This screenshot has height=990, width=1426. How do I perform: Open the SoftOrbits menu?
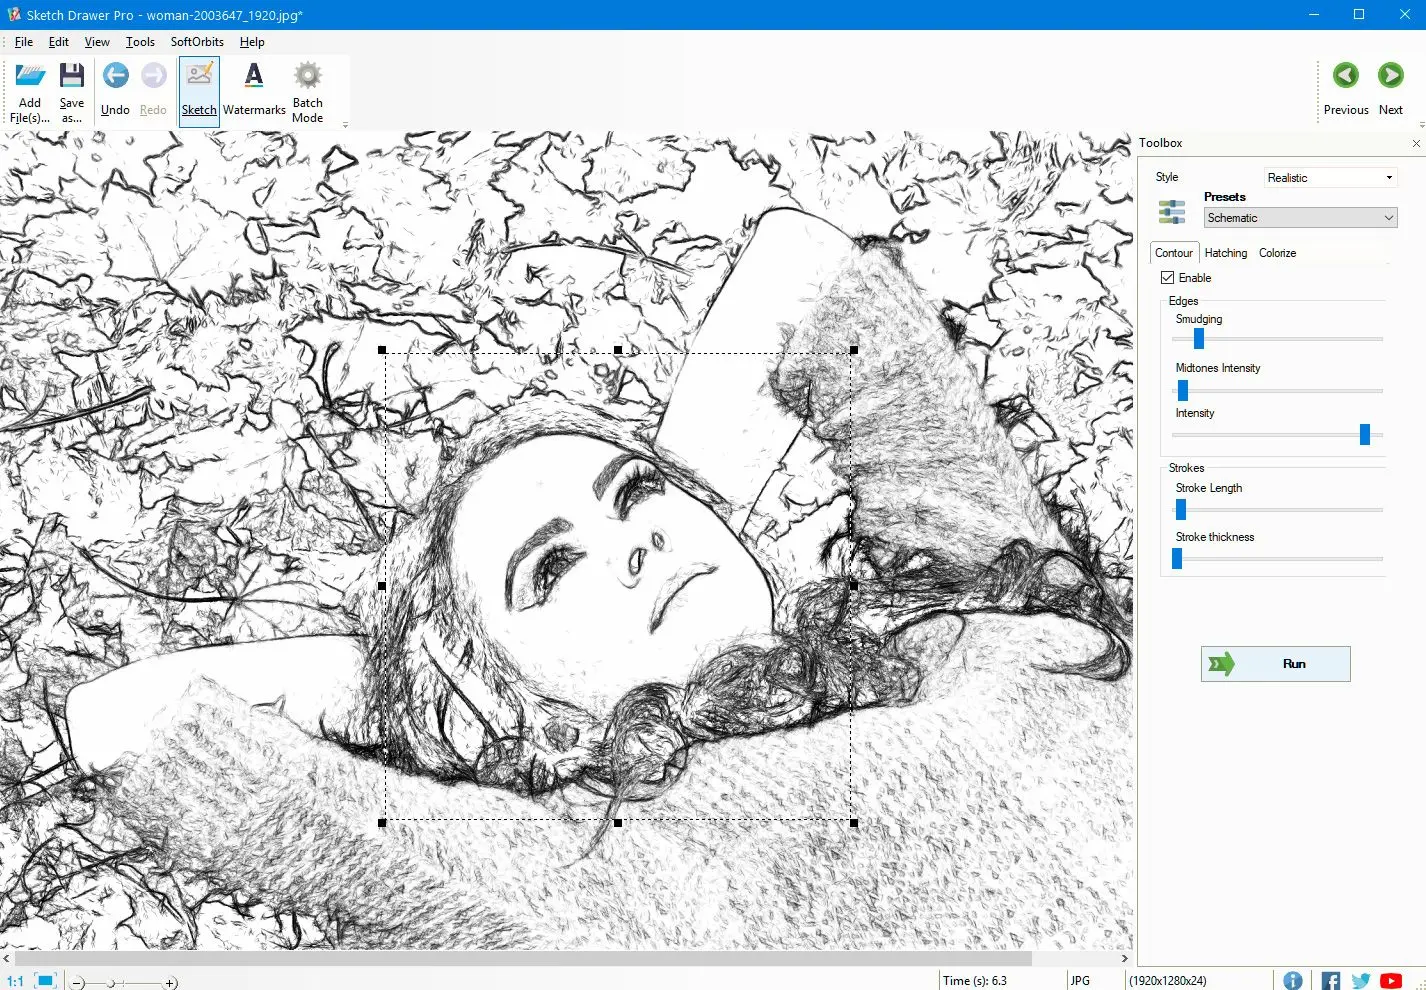196,42
